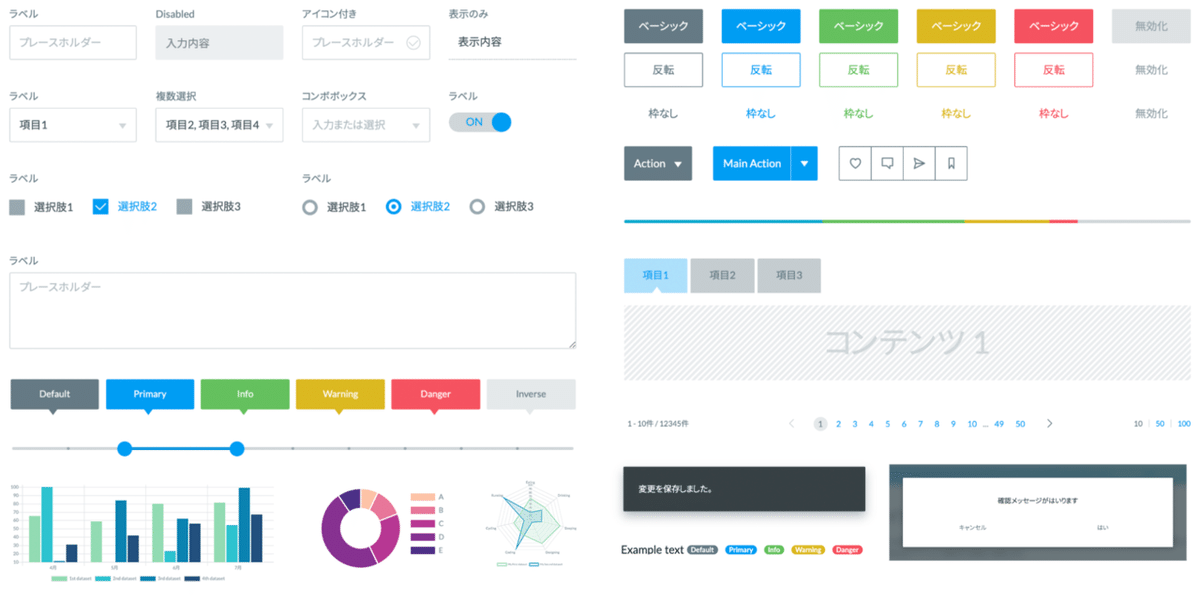Screen dimensions: 1200x600
Task: Select the 選択肢3 radio button
Action: click(x=478, y=207)
